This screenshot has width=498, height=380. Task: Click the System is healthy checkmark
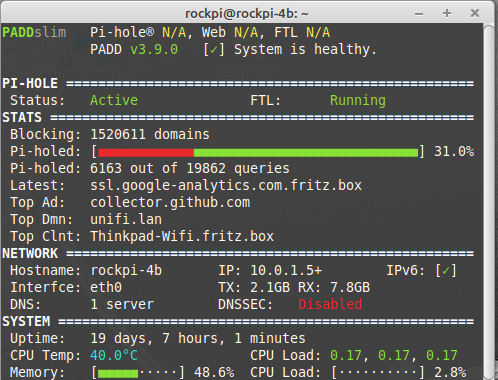214,50
